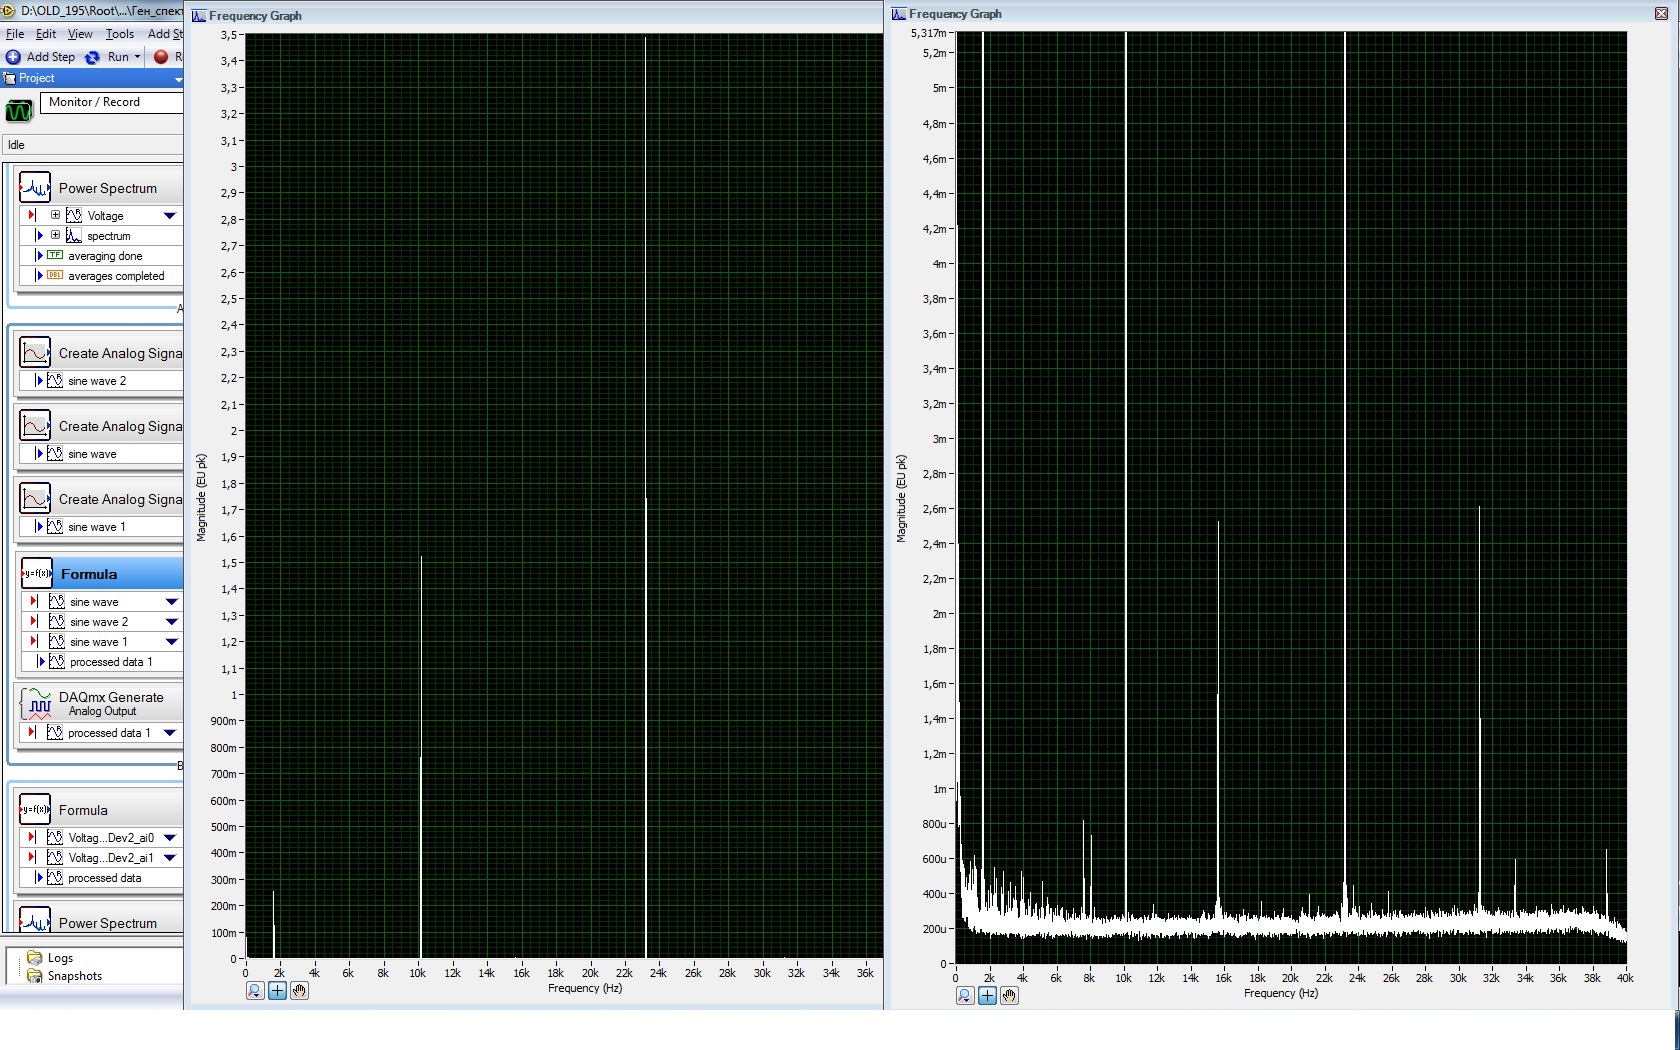1680x1050 pixels.
Task: Click the Run toolbar button label
Action: pos(118,57)
